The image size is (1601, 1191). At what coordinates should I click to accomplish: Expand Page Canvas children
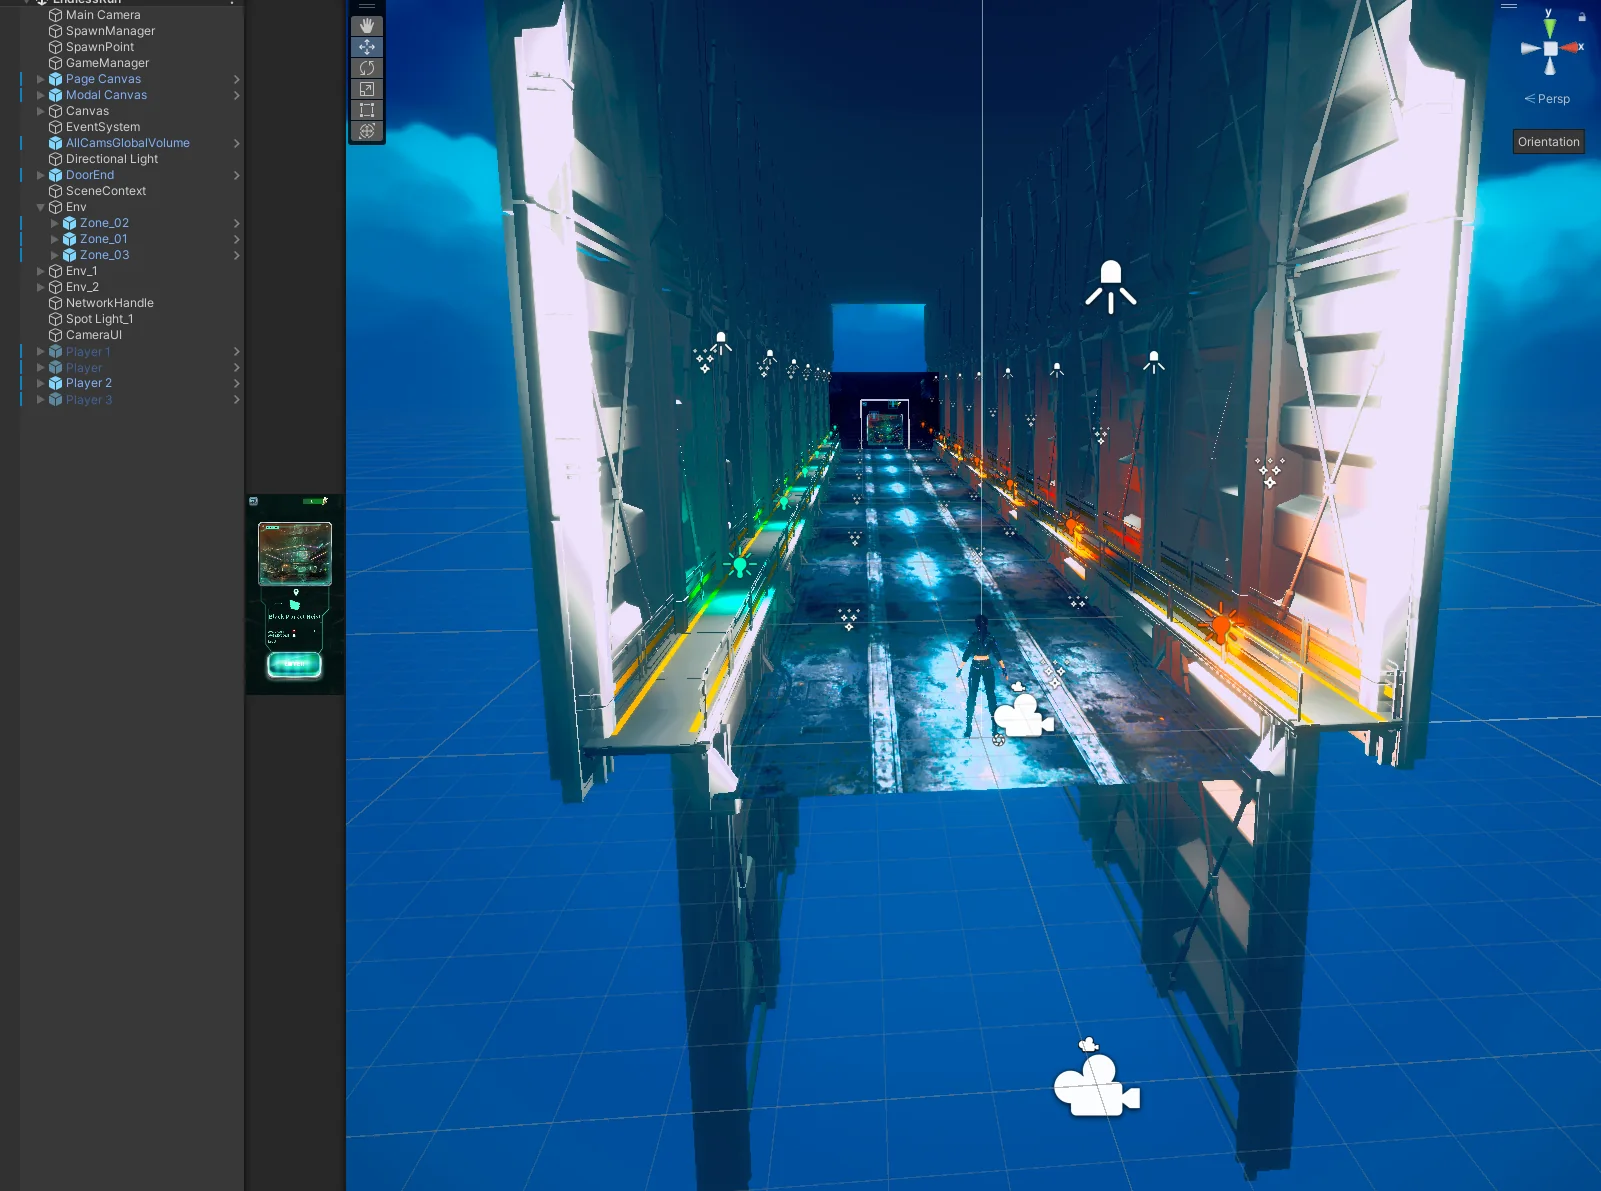click(x=41, y=79)
